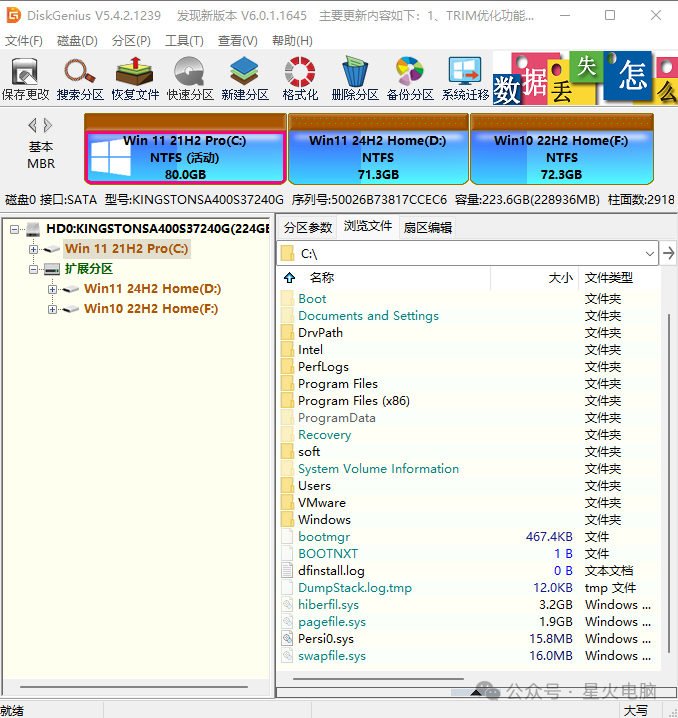Select the Documents and Settings folder
Screen dimensions: 678x718
point(369,315)
